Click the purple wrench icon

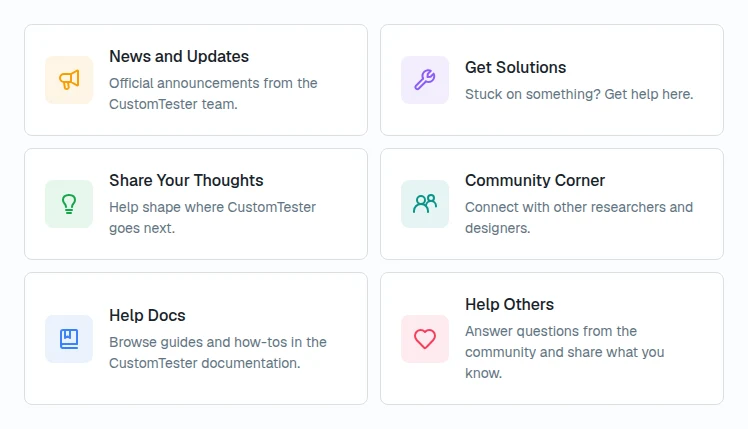425,80
